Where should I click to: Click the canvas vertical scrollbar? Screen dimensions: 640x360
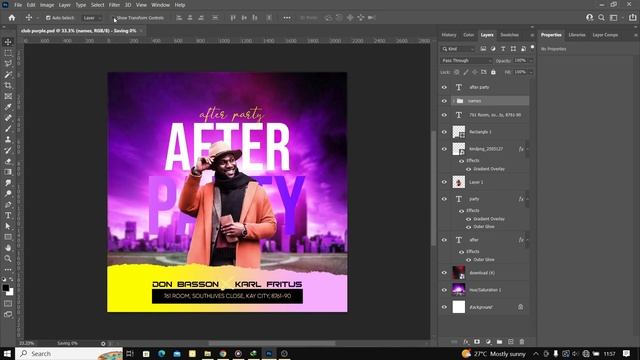click(x=433, y=188)
